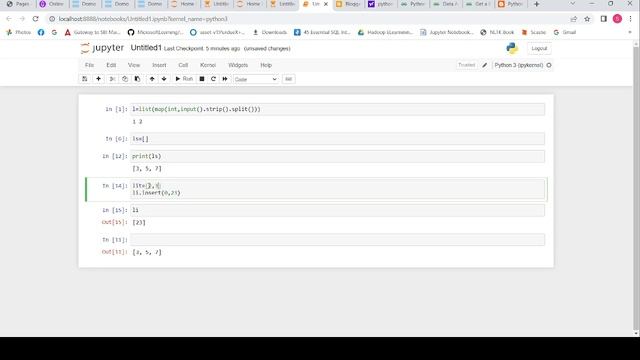Open the cell type dropdown
Image resolution: width=640 pixels, height=360 pixels.
(x=256, y=79)
